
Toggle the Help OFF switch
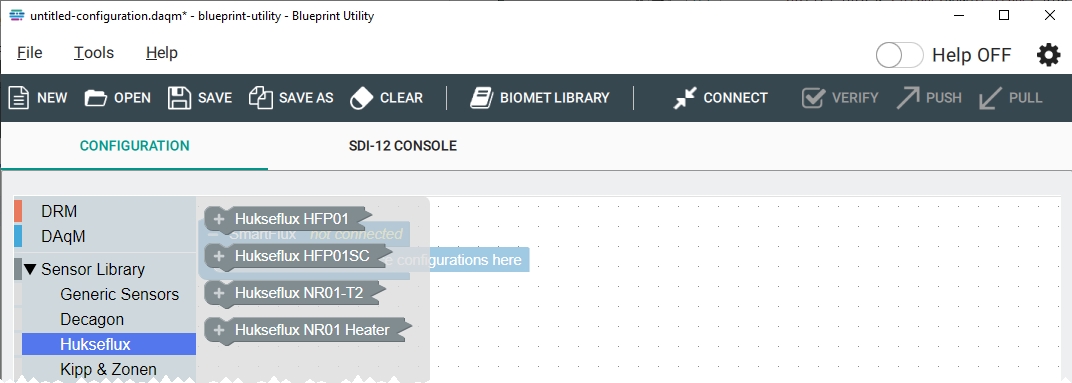(900, 55)
